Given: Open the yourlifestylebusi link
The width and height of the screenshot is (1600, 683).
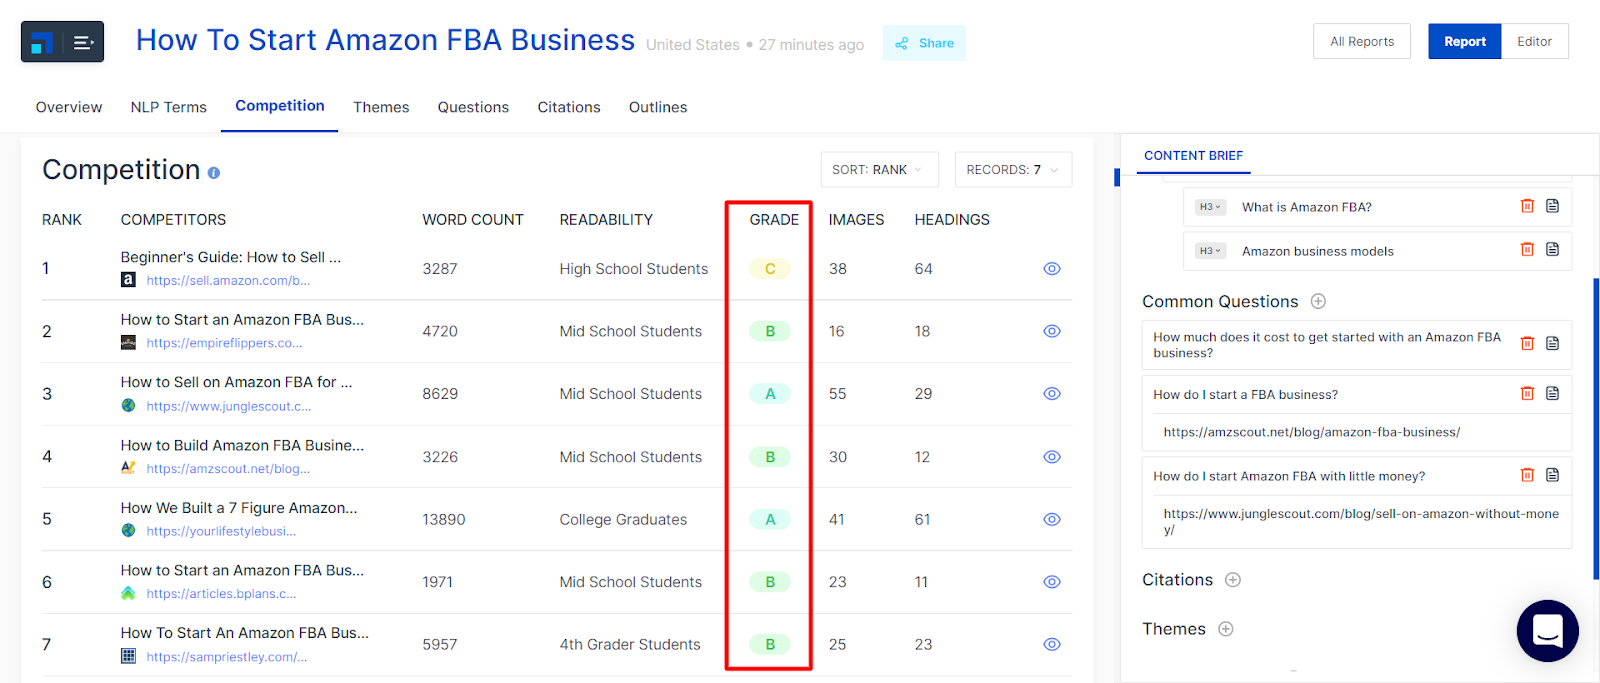Looking at the screenshot, I should pos(221,531).
